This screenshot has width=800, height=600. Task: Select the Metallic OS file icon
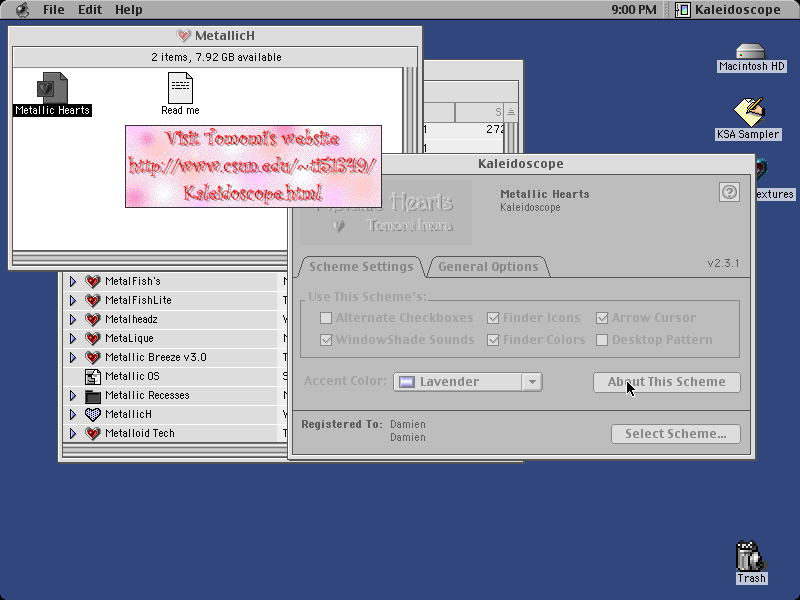coord(92,377)
